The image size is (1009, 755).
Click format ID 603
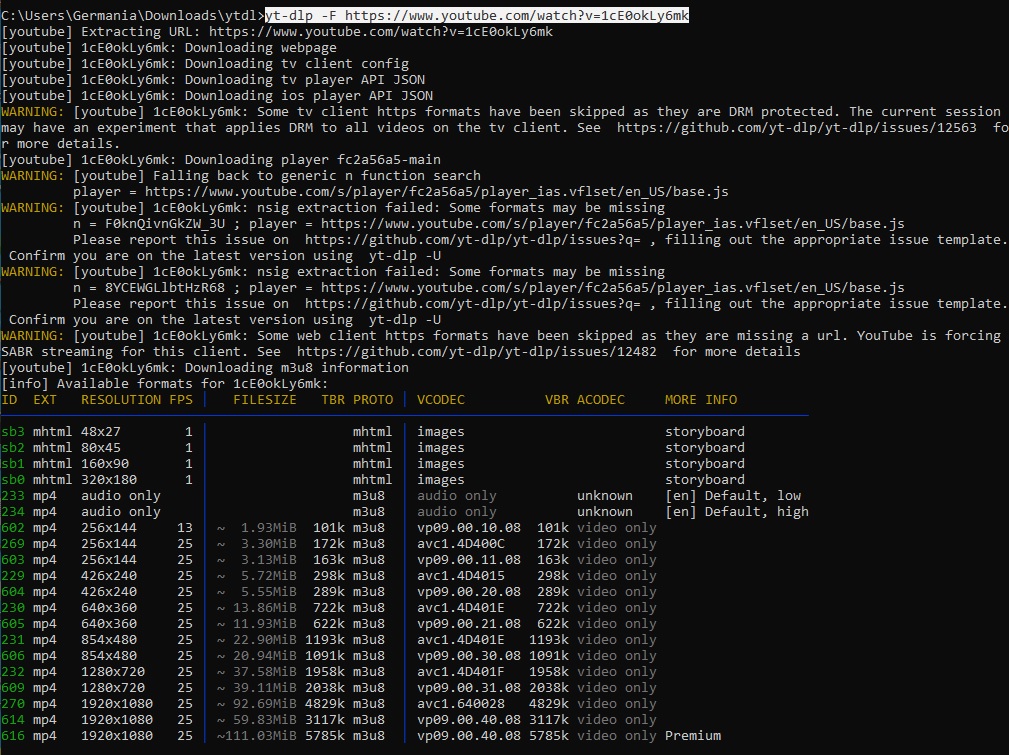(x=13, y=560)
